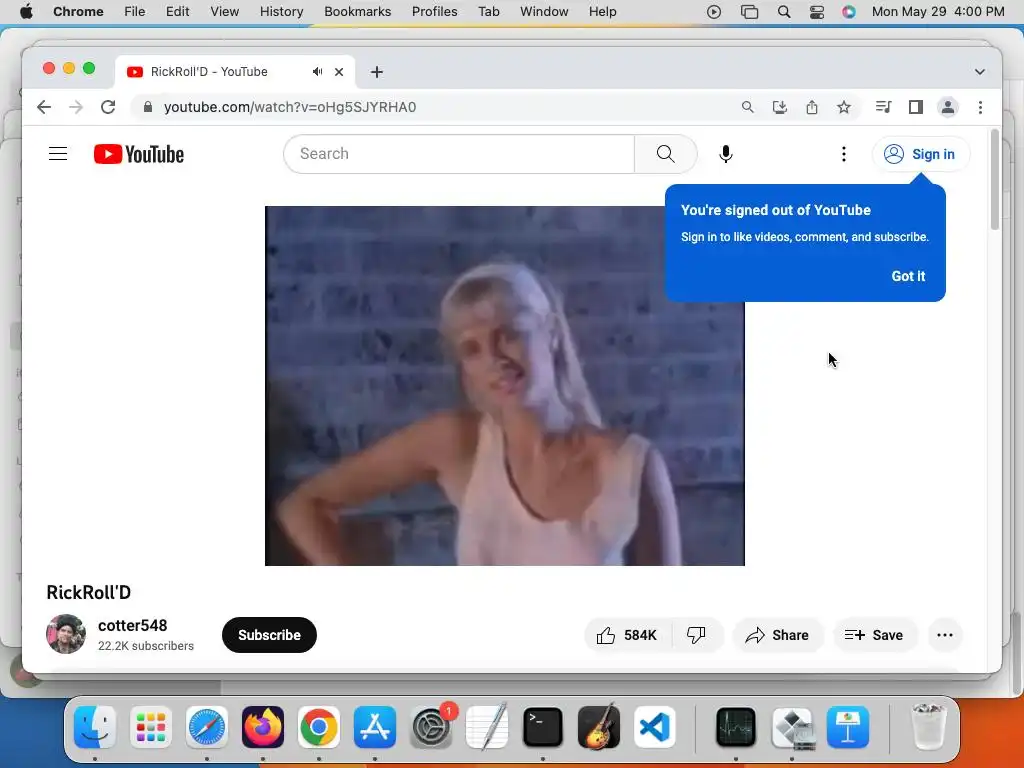This screenshot has height=768, width=1024.
Task: Dismiss the tooltip with Got it
Action: [908, 276]
